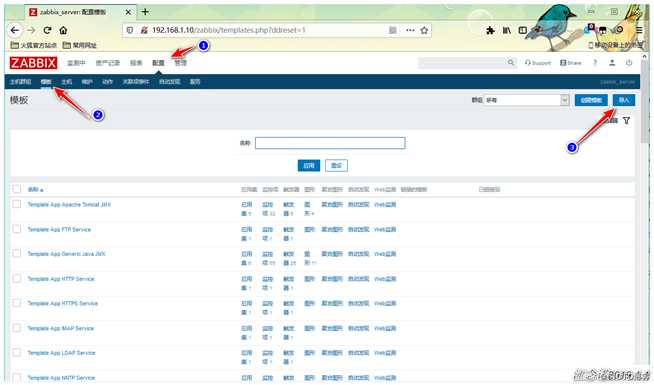The height and width of the screenshot is (385, 654).
Task: Open the extensions puzzle-piece icon
Action: coord(490,30)
